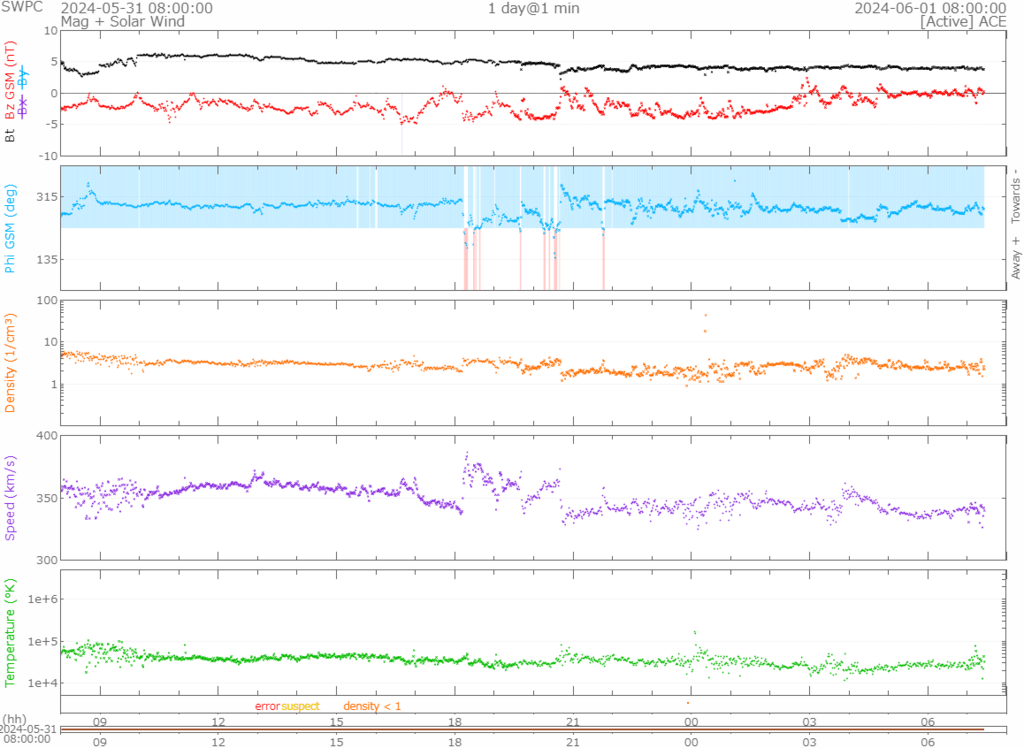1024x748 pixels.
Task: Click the Speed (km/s) axis label
Action: coord(11,497)
